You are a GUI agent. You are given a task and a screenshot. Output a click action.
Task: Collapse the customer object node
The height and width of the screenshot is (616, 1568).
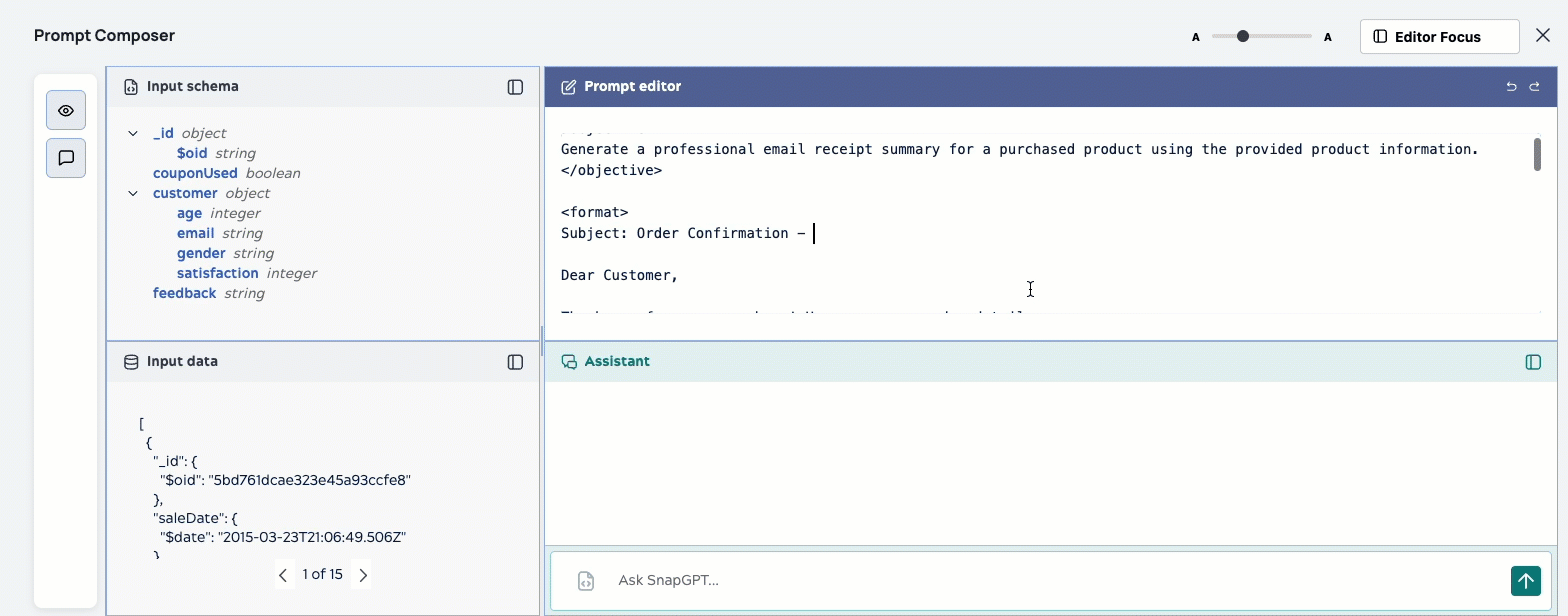point(133,193)
